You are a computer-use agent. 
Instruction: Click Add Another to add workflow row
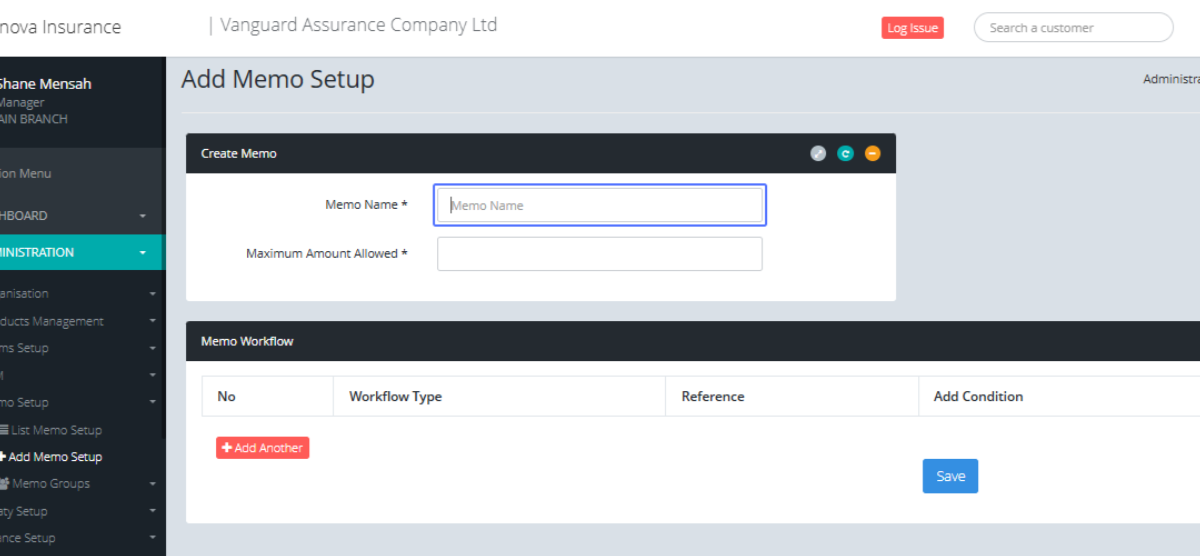[x=262, y=448]
